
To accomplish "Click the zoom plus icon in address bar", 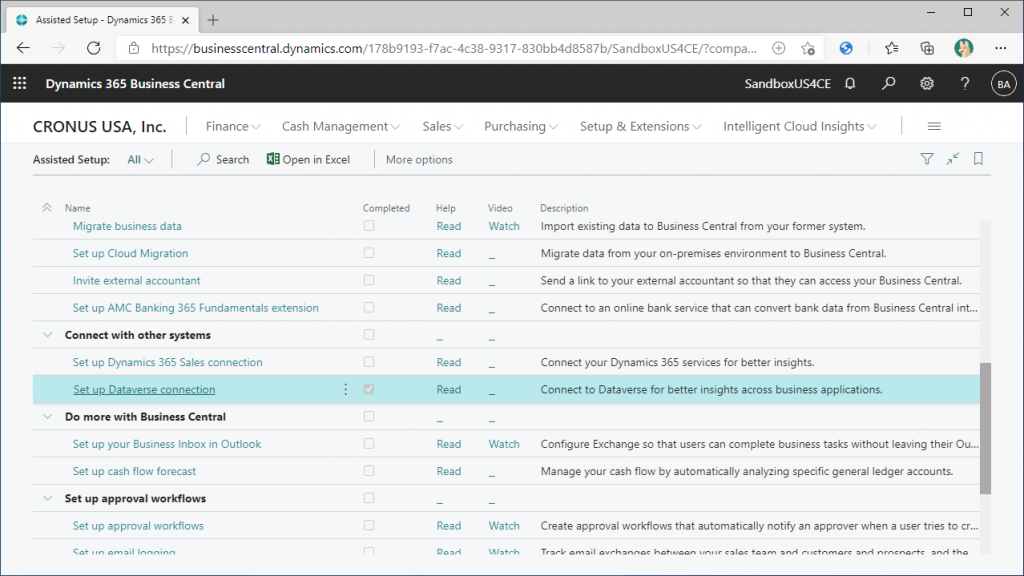I will click(x=778, y=48).
